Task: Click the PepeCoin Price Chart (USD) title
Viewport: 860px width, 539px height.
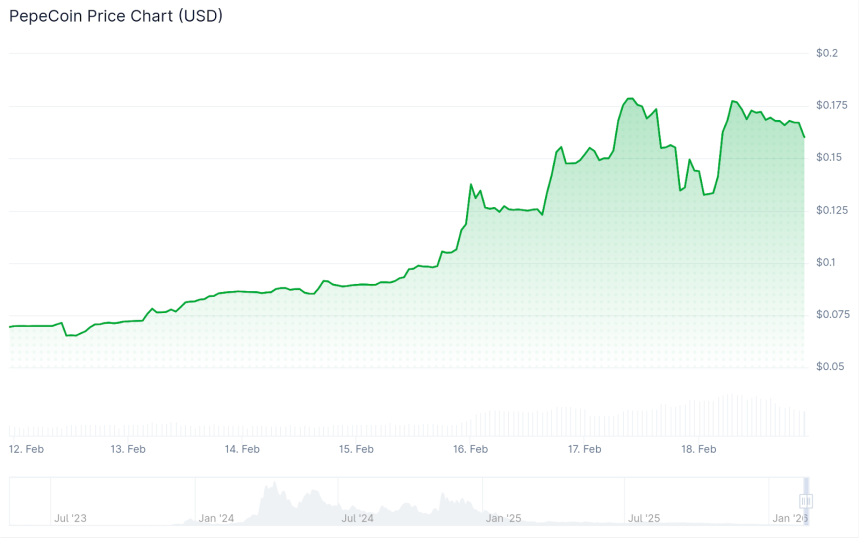Action: (x=116, y=16)
